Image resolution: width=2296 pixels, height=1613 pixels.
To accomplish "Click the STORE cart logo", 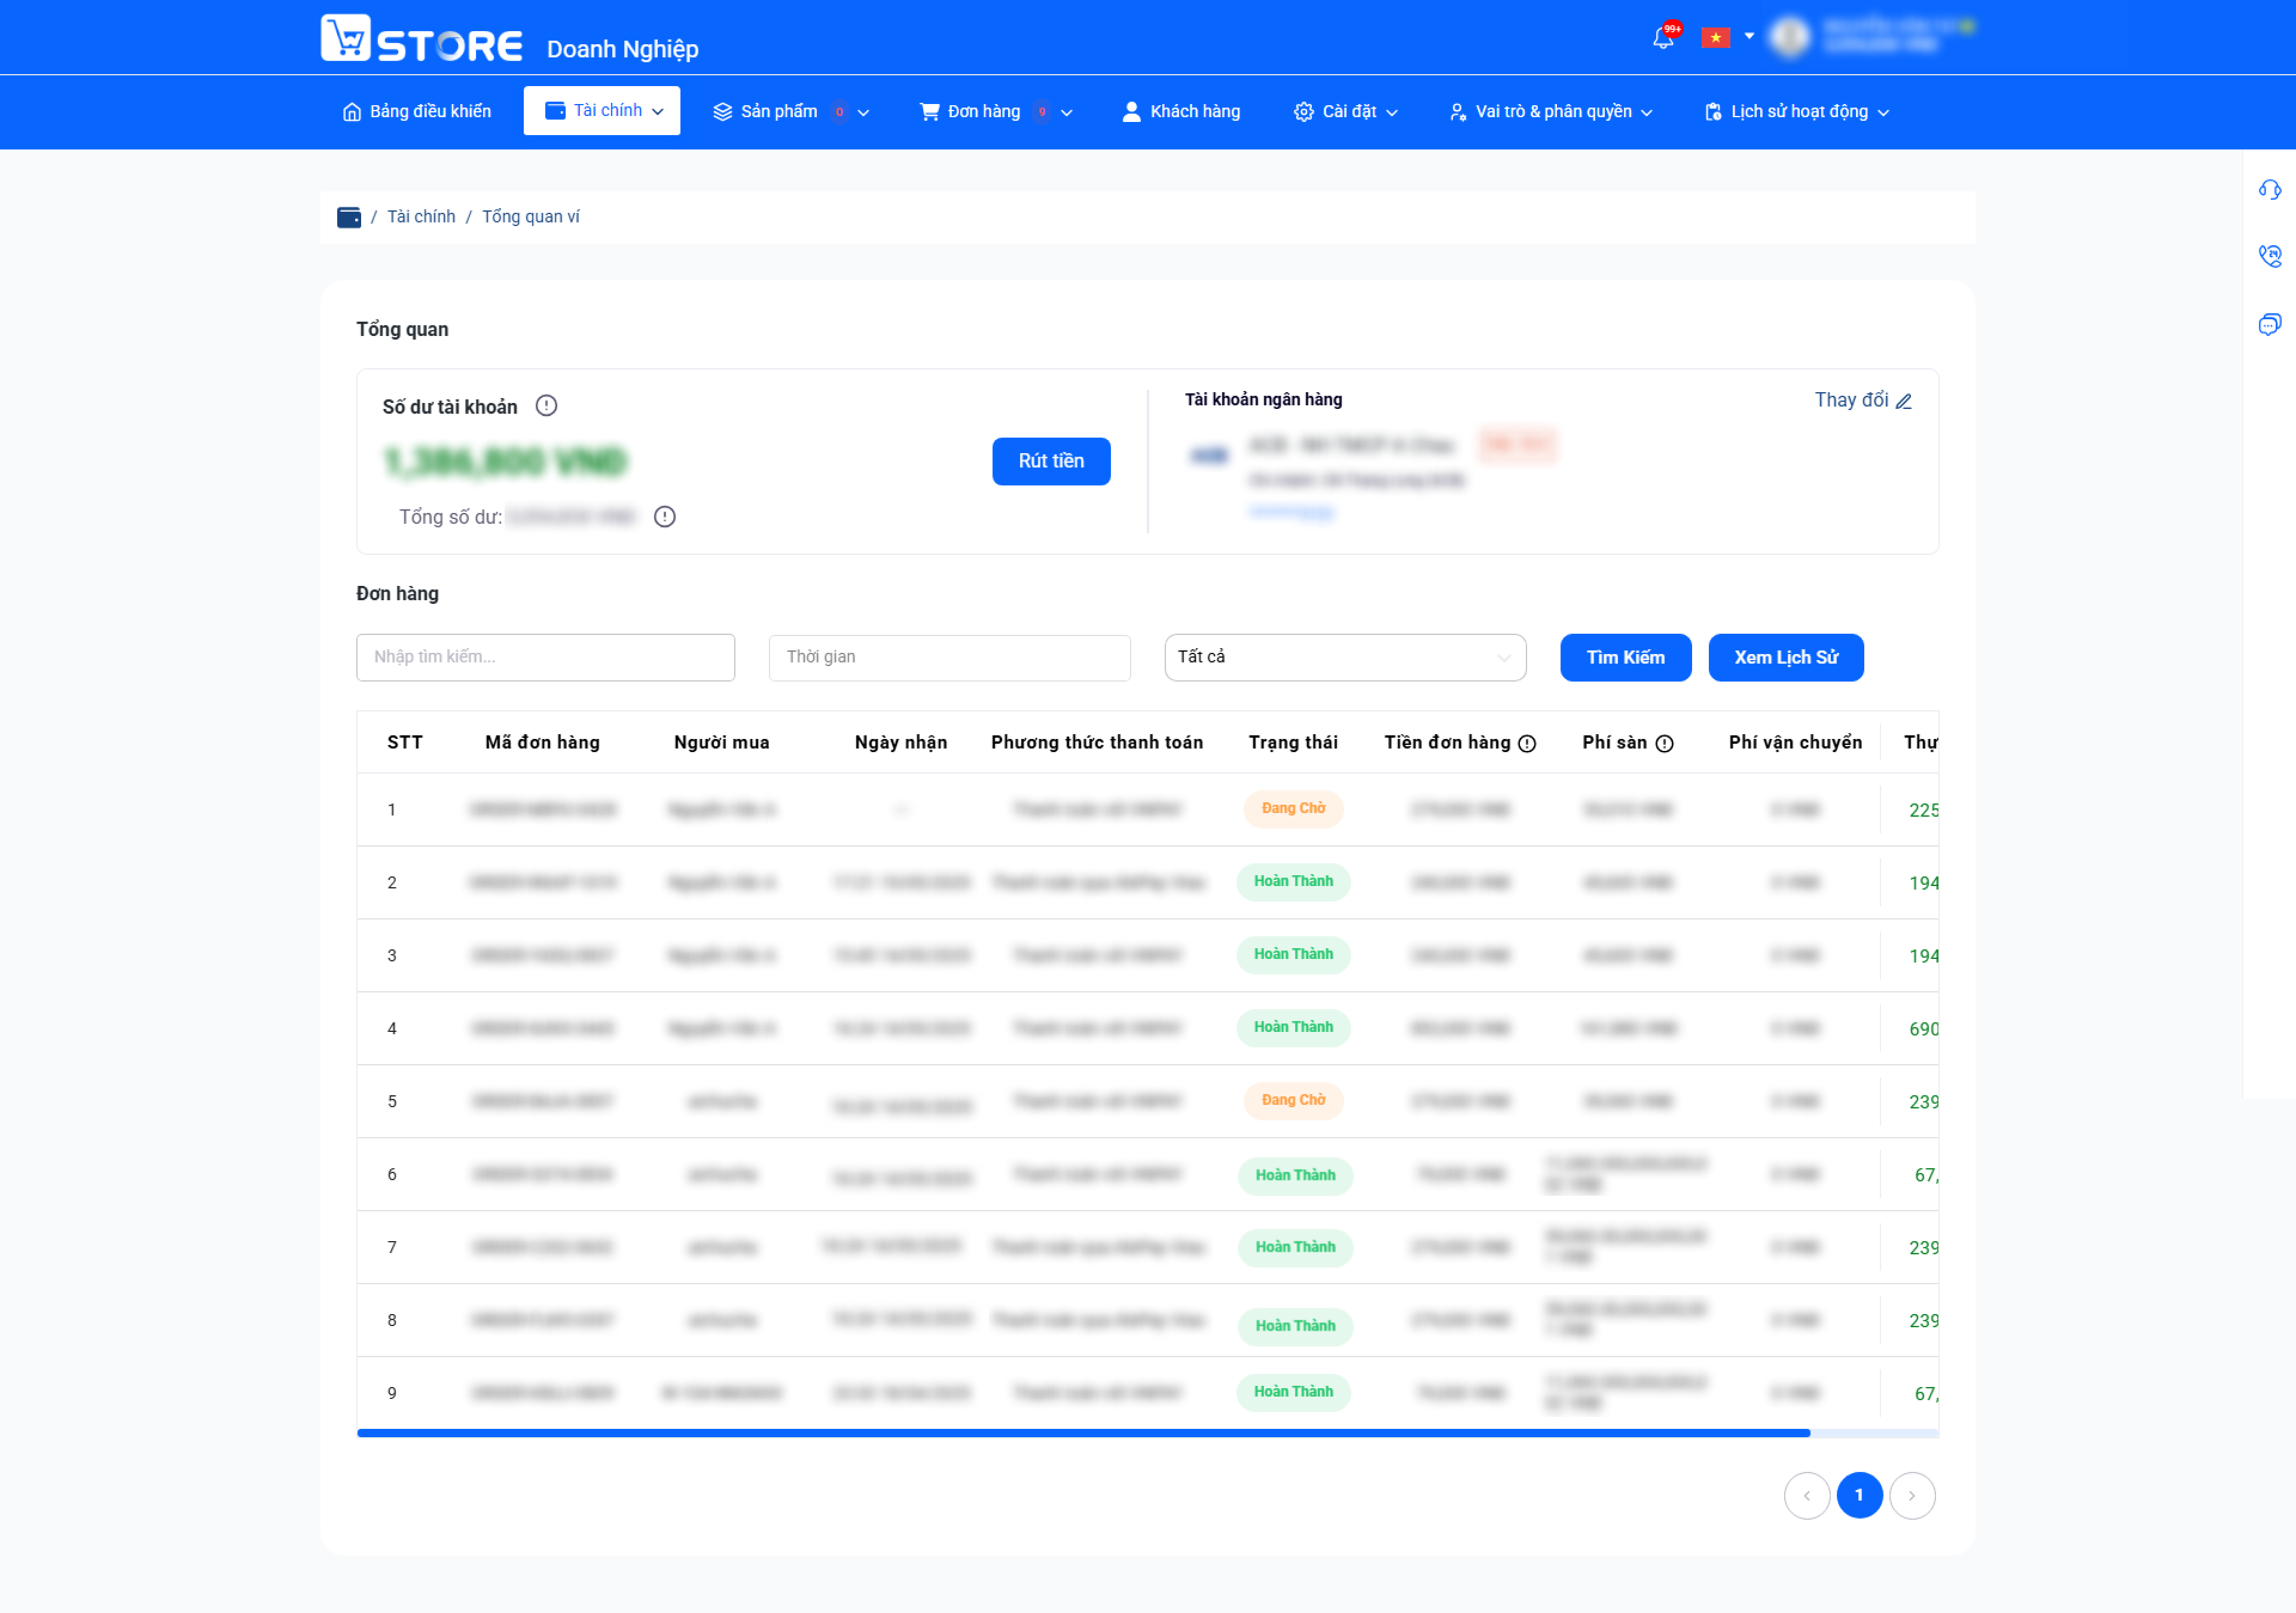I will tap(421, 39).
